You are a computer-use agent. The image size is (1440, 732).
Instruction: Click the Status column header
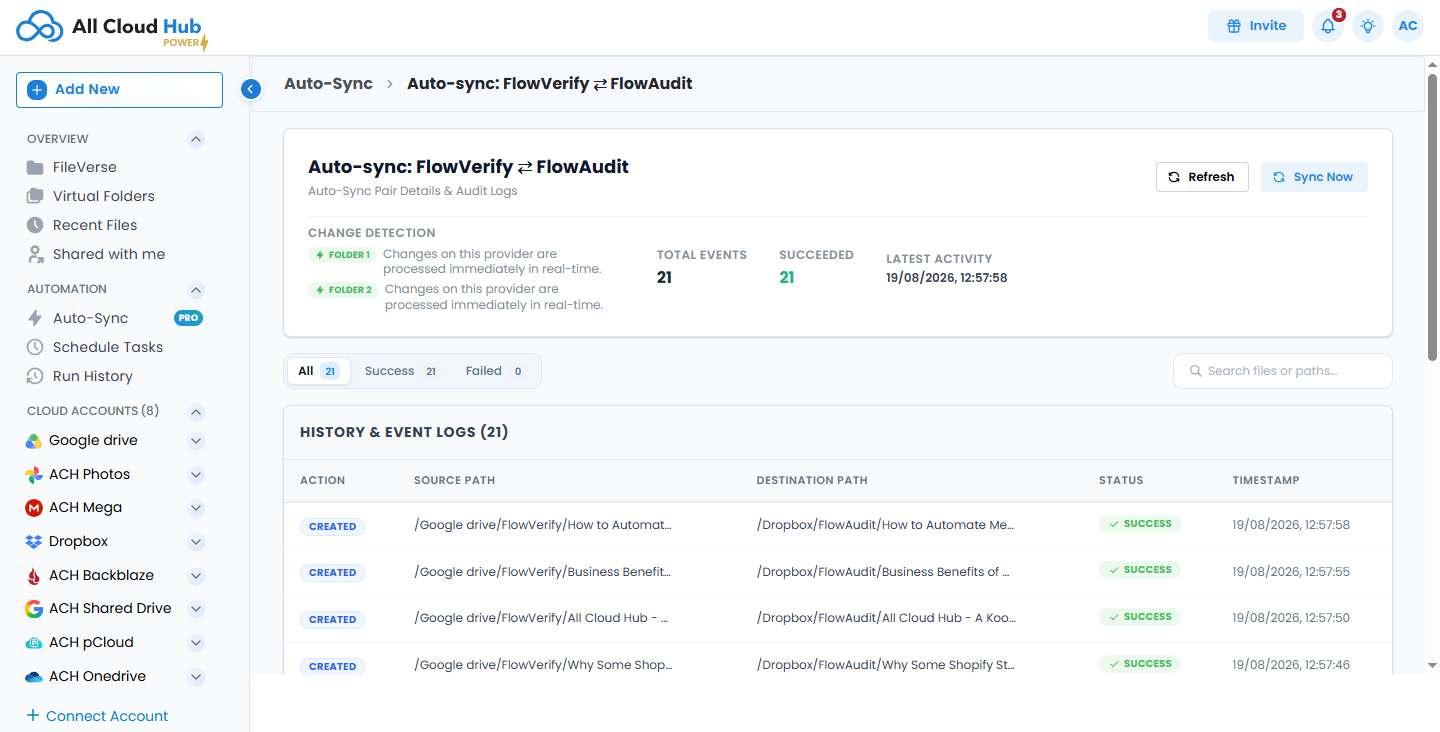coord(1121,480)
